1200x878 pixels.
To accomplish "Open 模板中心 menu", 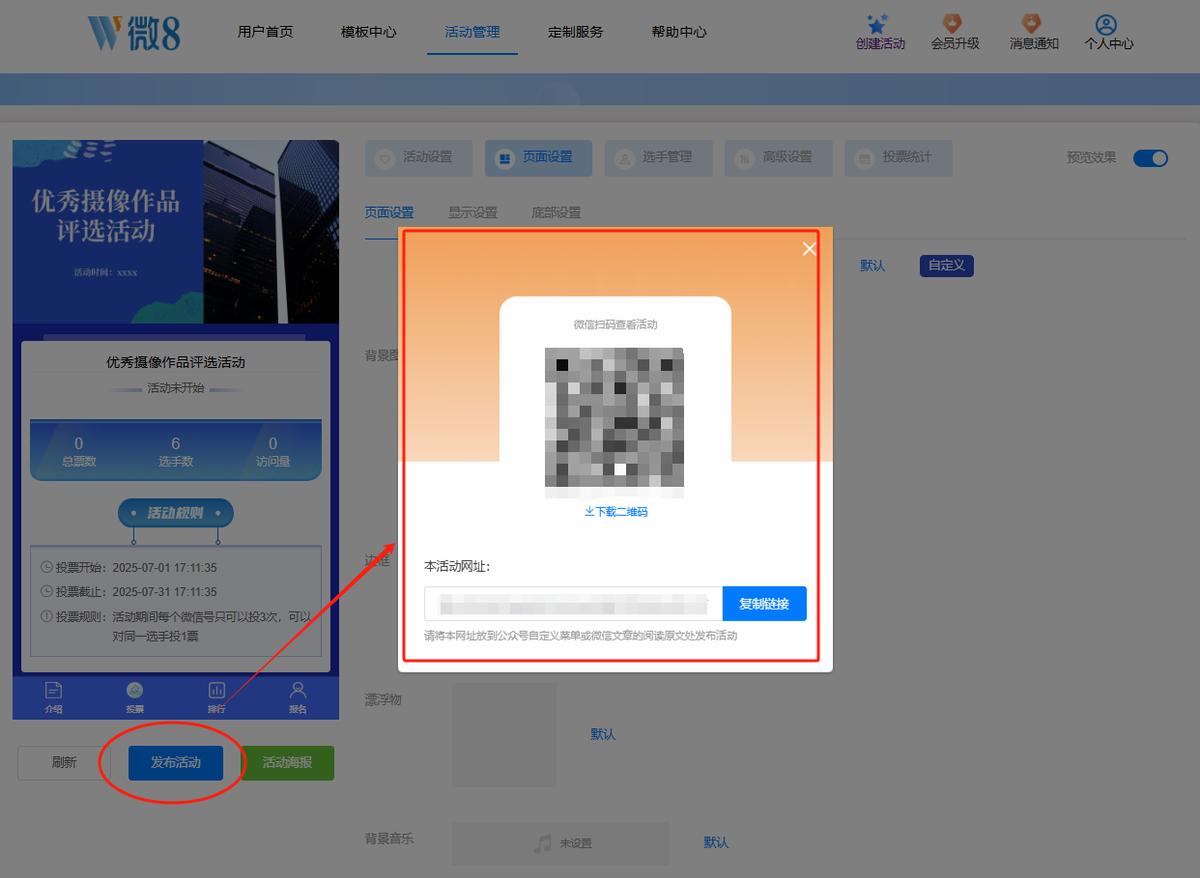I will 368,32.
